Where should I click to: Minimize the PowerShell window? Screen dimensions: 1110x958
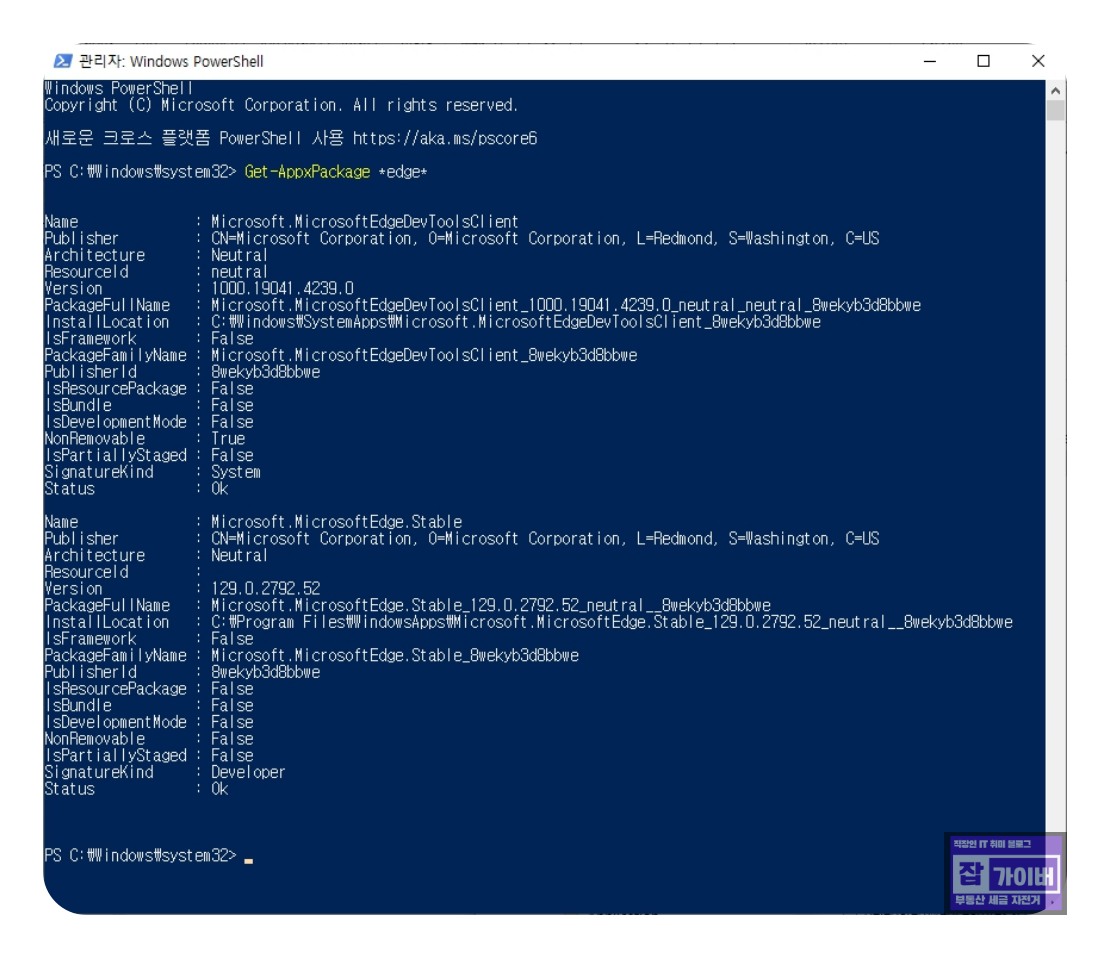(x=929, y=62)
